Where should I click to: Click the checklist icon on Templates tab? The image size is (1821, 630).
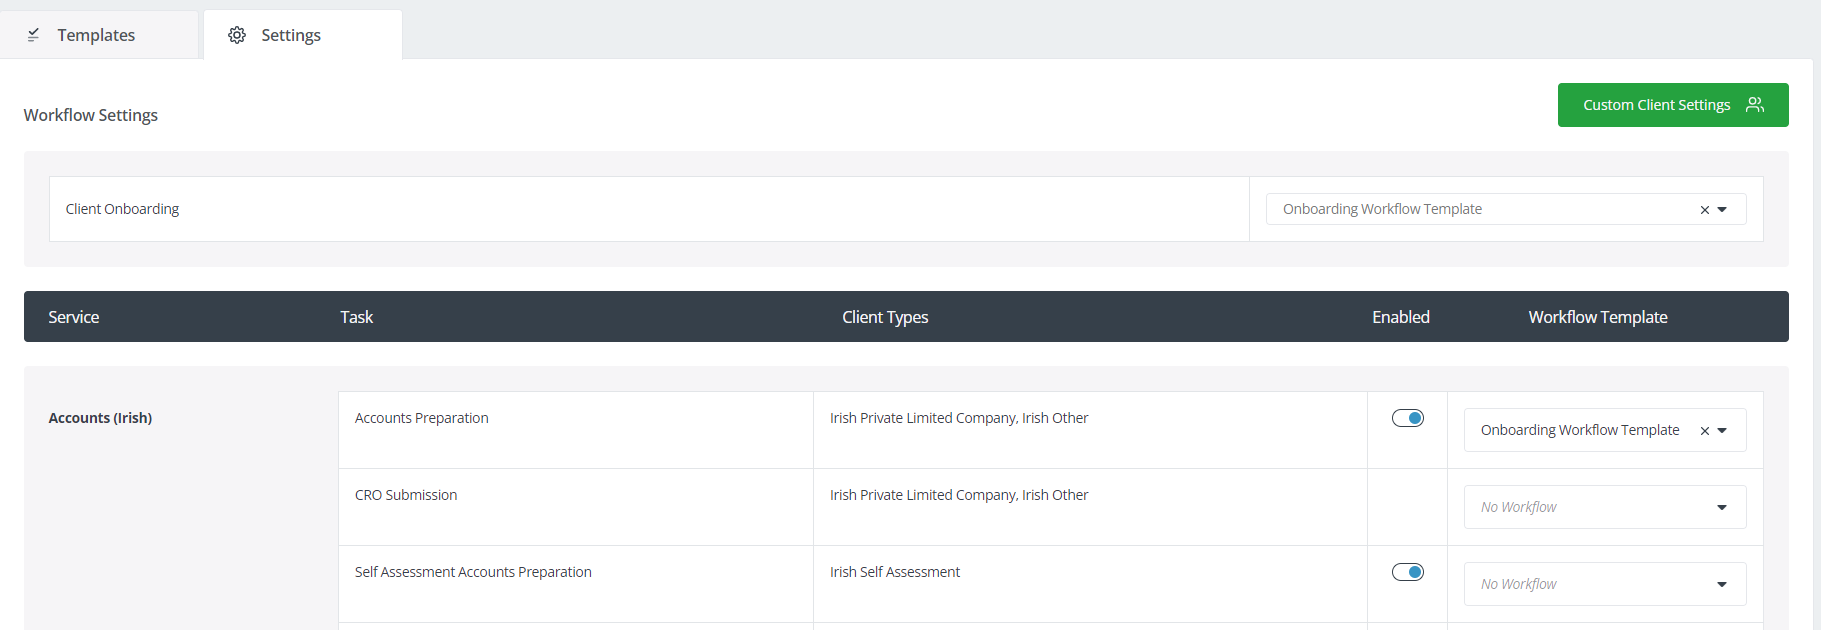33,35
